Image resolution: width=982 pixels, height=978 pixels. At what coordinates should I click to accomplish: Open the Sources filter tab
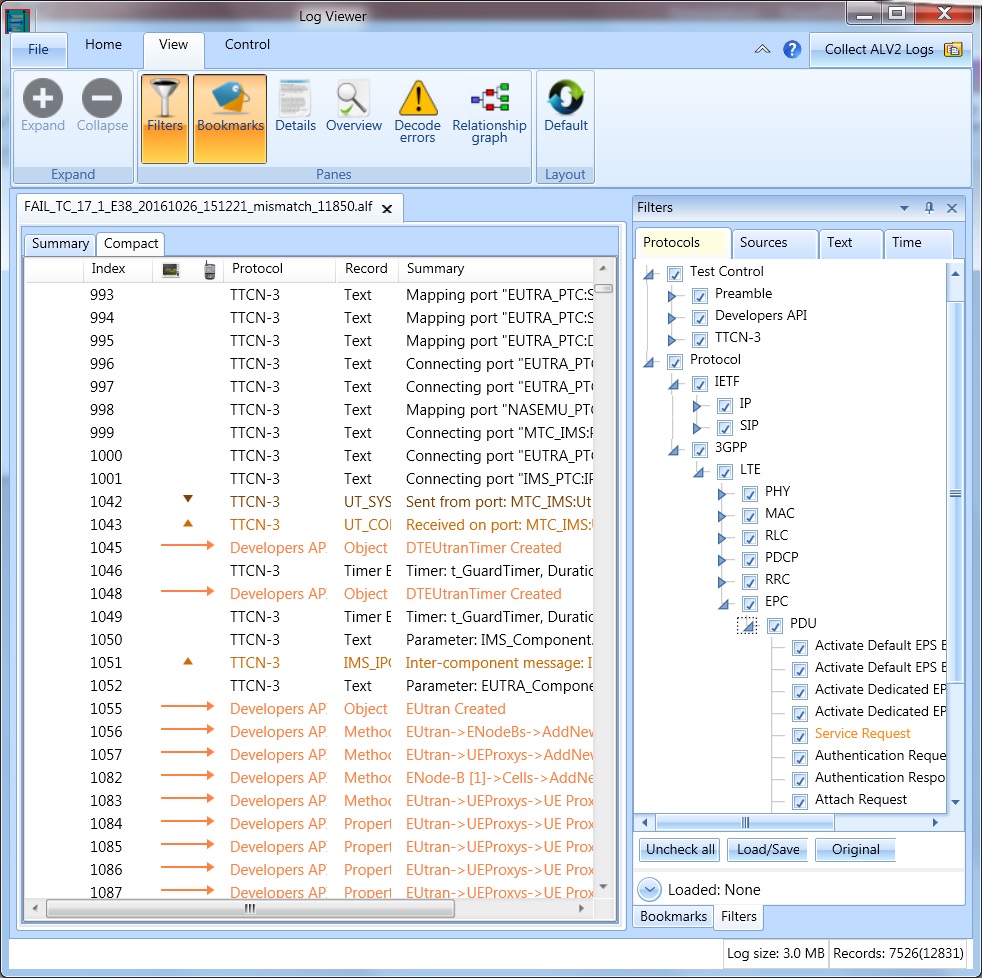[x=763, y=243]
